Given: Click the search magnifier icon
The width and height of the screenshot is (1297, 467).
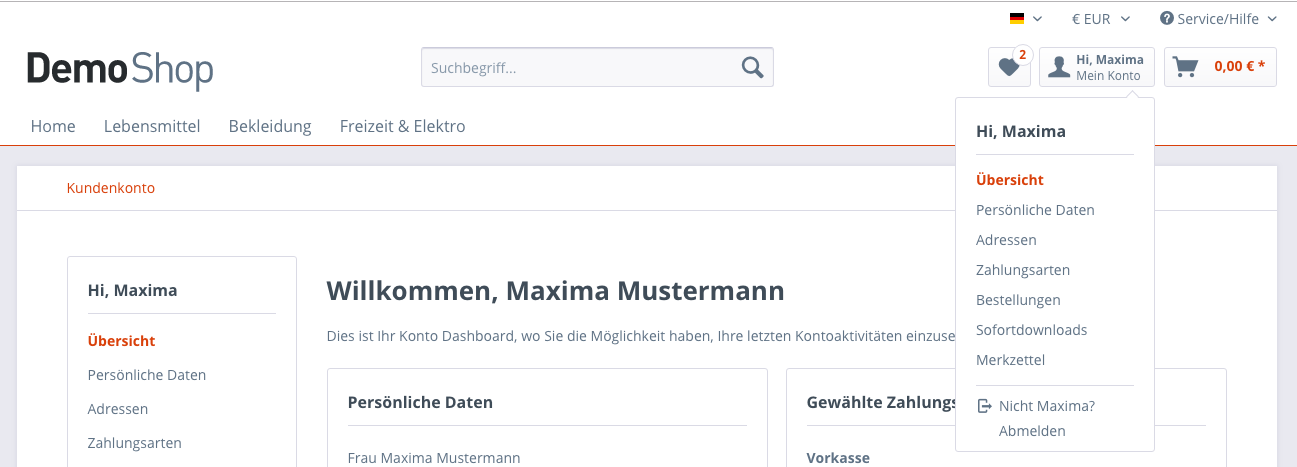Looking at the screenshot, I should 752,67.
